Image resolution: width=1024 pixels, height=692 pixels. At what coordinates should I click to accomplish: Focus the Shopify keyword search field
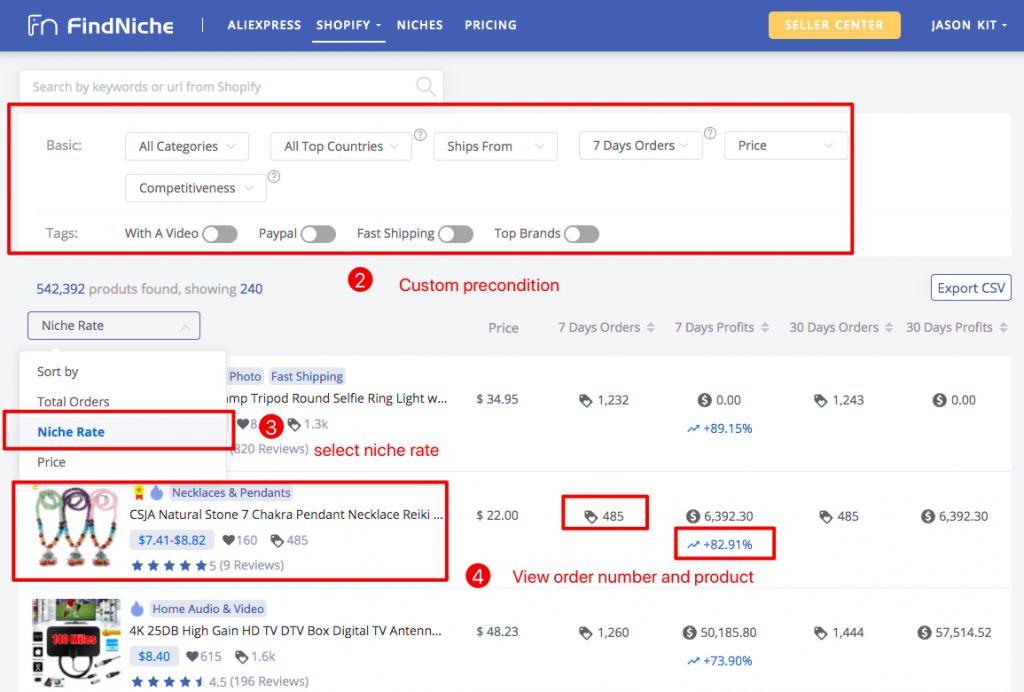point(231,86)
